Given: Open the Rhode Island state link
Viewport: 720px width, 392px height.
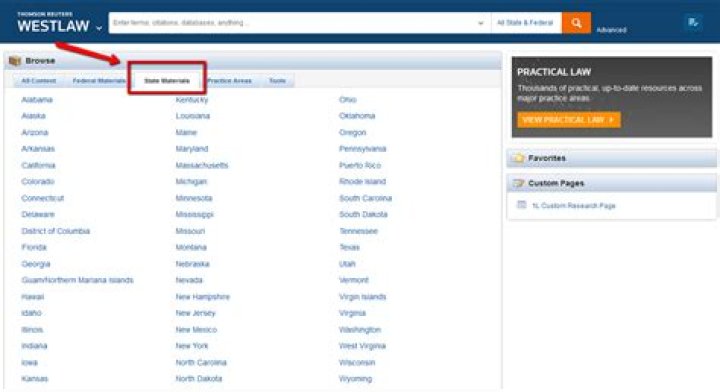Looking at the screenshot, I should (x=362, y=181).
